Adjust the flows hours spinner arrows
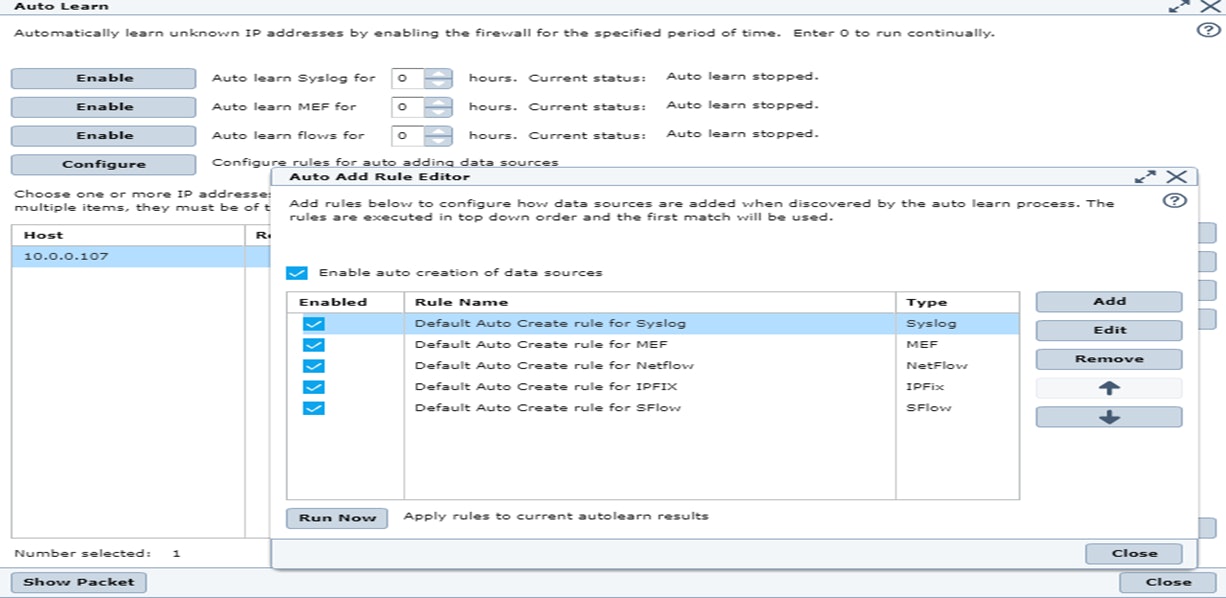The image size is (1226, 598). click(438, 135)
